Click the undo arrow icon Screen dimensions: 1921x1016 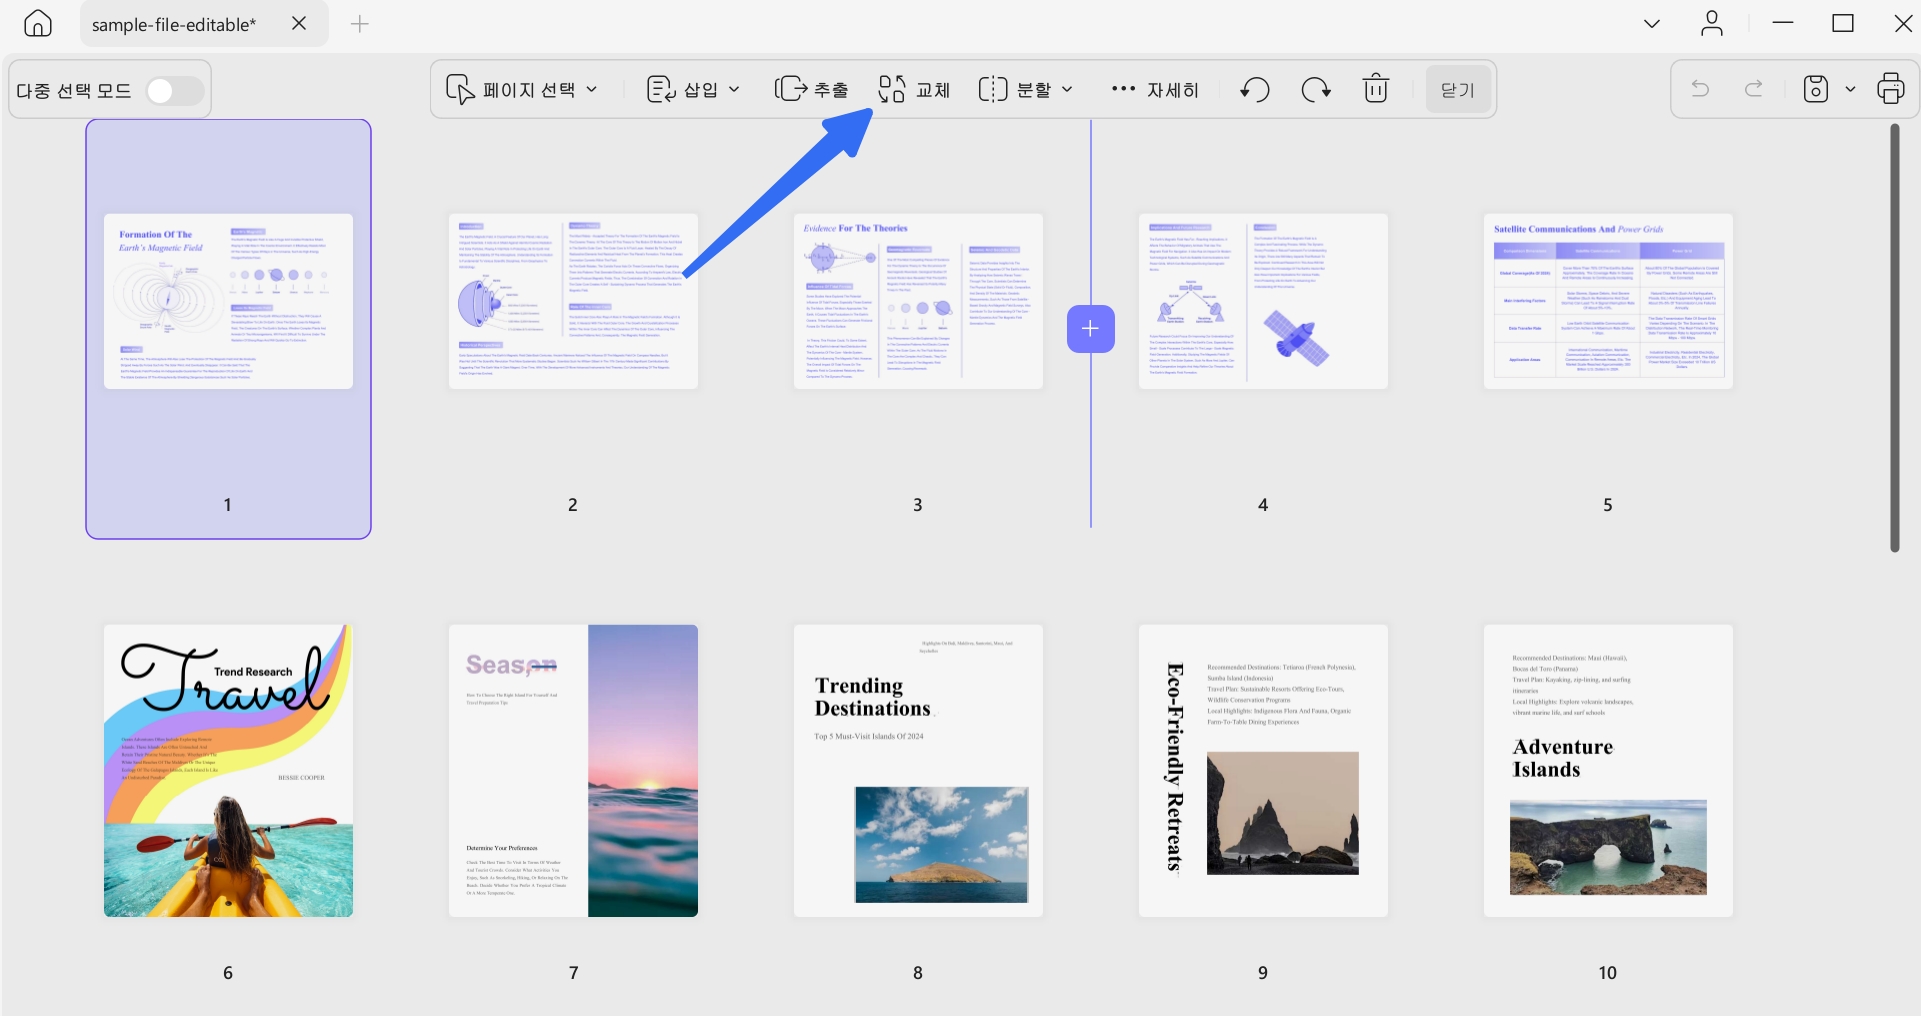click(1700, 89)
